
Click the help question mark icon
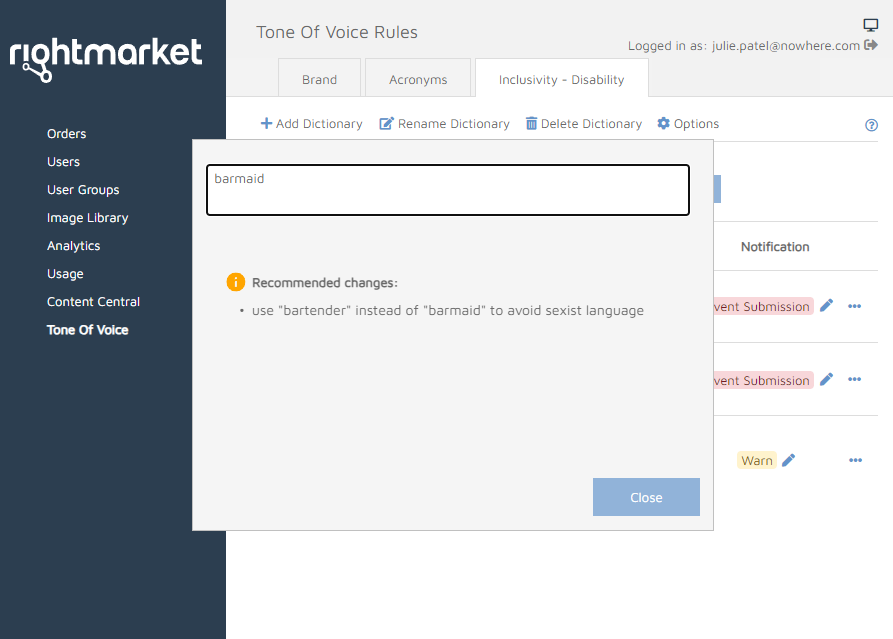point(871,125)
